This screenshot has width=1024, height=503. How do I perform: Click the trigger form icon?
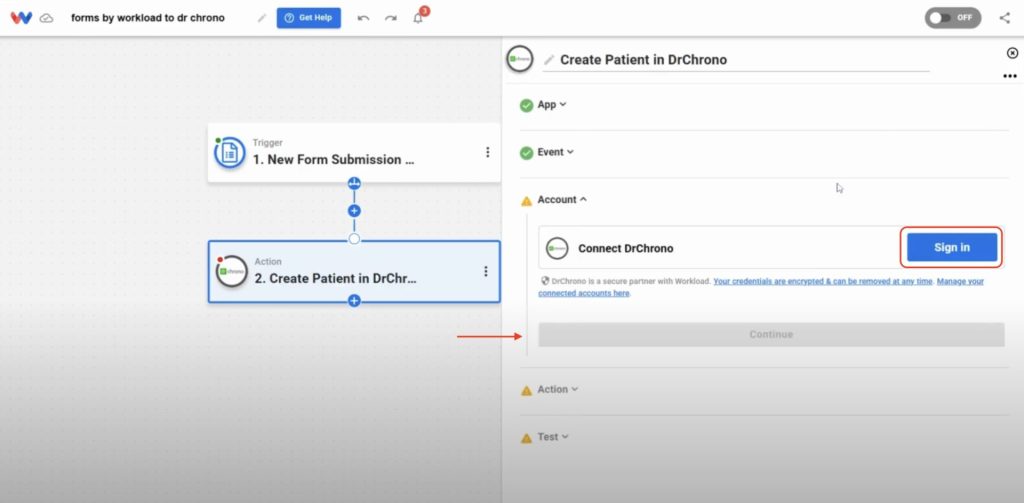click(230, 153)
